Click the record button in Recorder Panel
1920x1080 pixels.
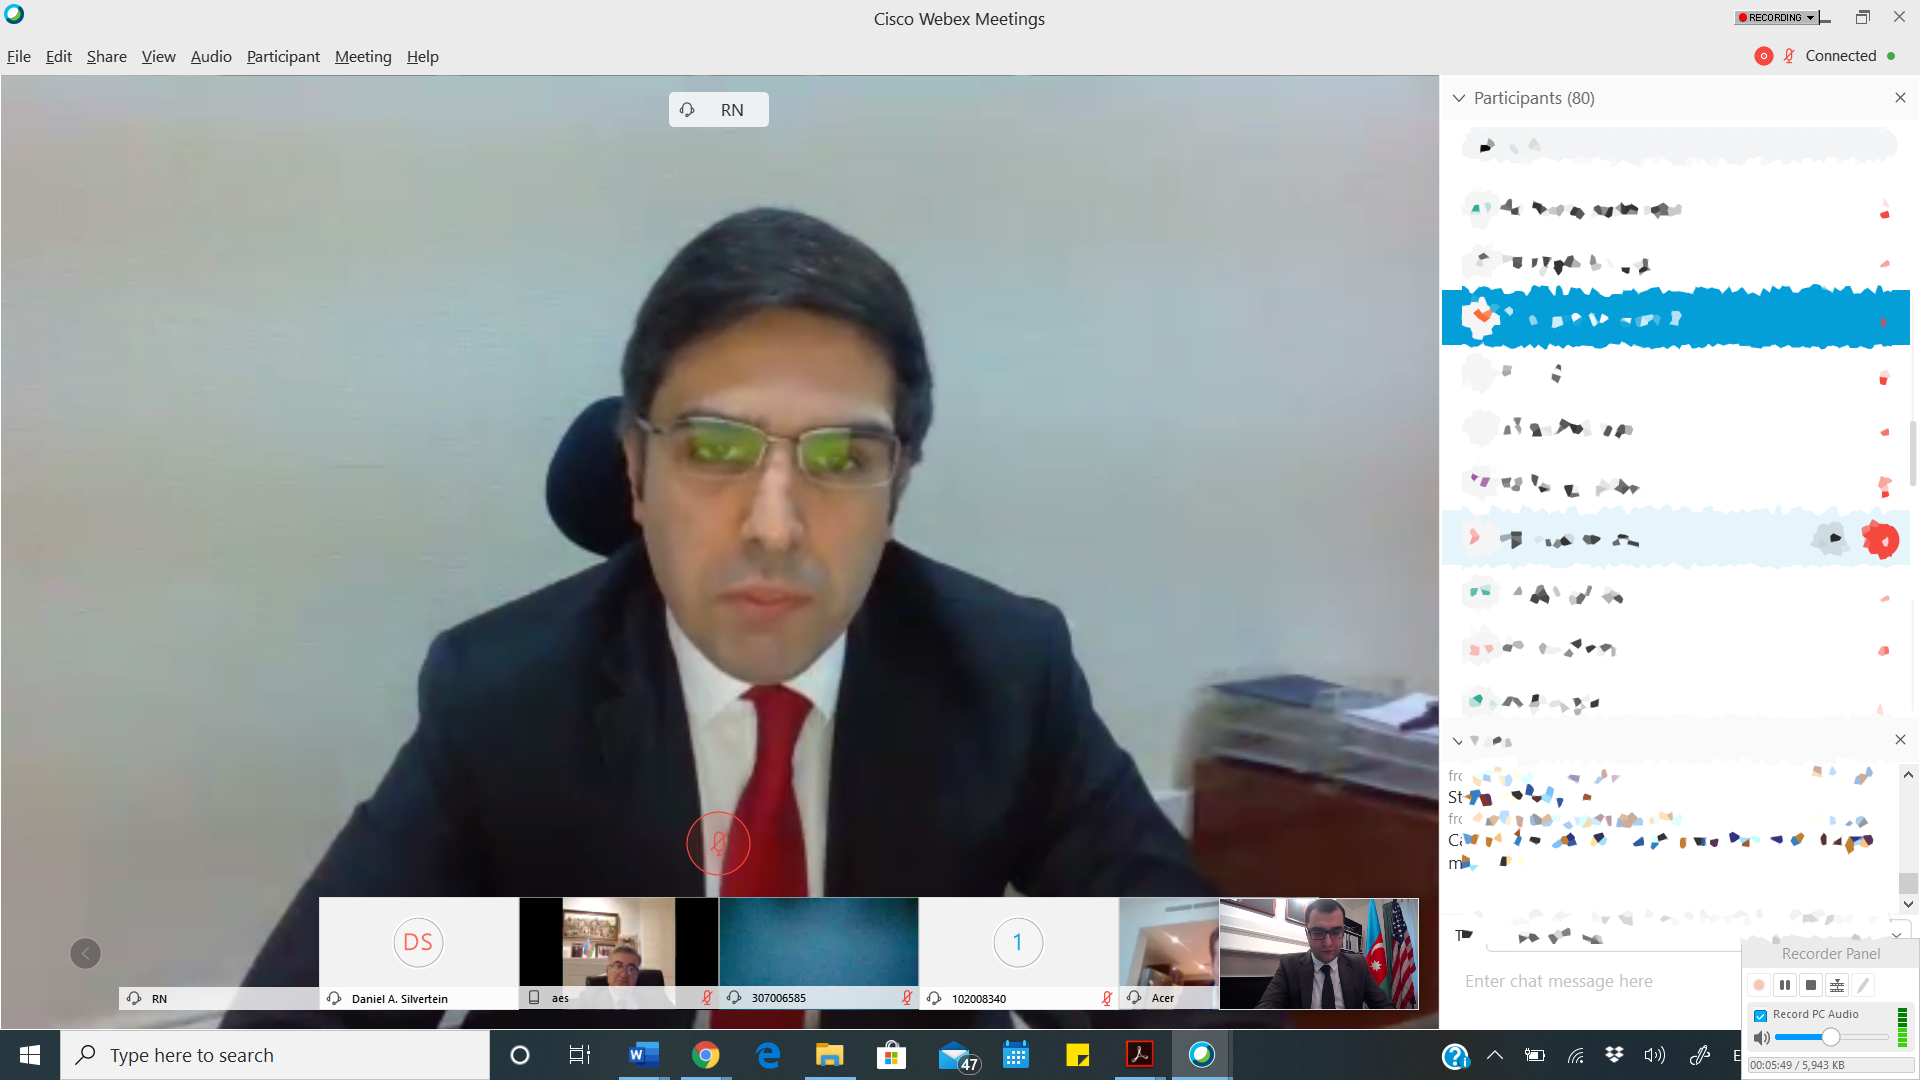pos(1759,986)
